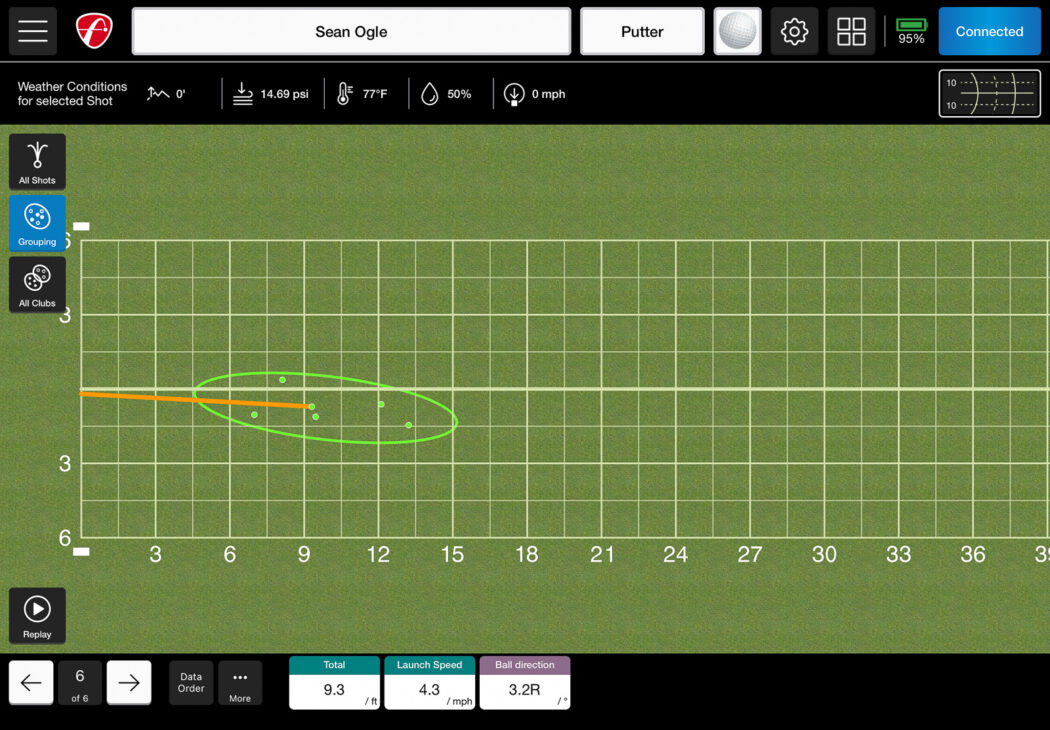Check the battery level indicator
Screen dimensions: 1050x730
tap(910, 31)
